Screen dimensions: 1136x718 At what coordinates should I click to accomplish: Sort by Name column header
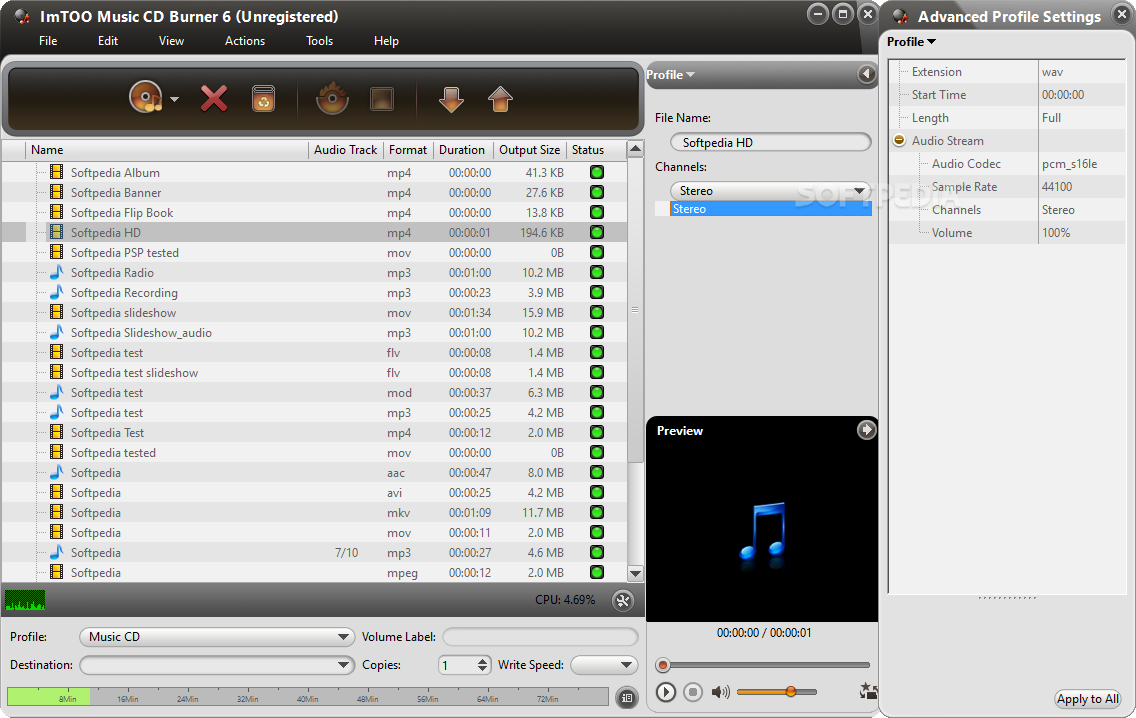(x=167, y=150)
